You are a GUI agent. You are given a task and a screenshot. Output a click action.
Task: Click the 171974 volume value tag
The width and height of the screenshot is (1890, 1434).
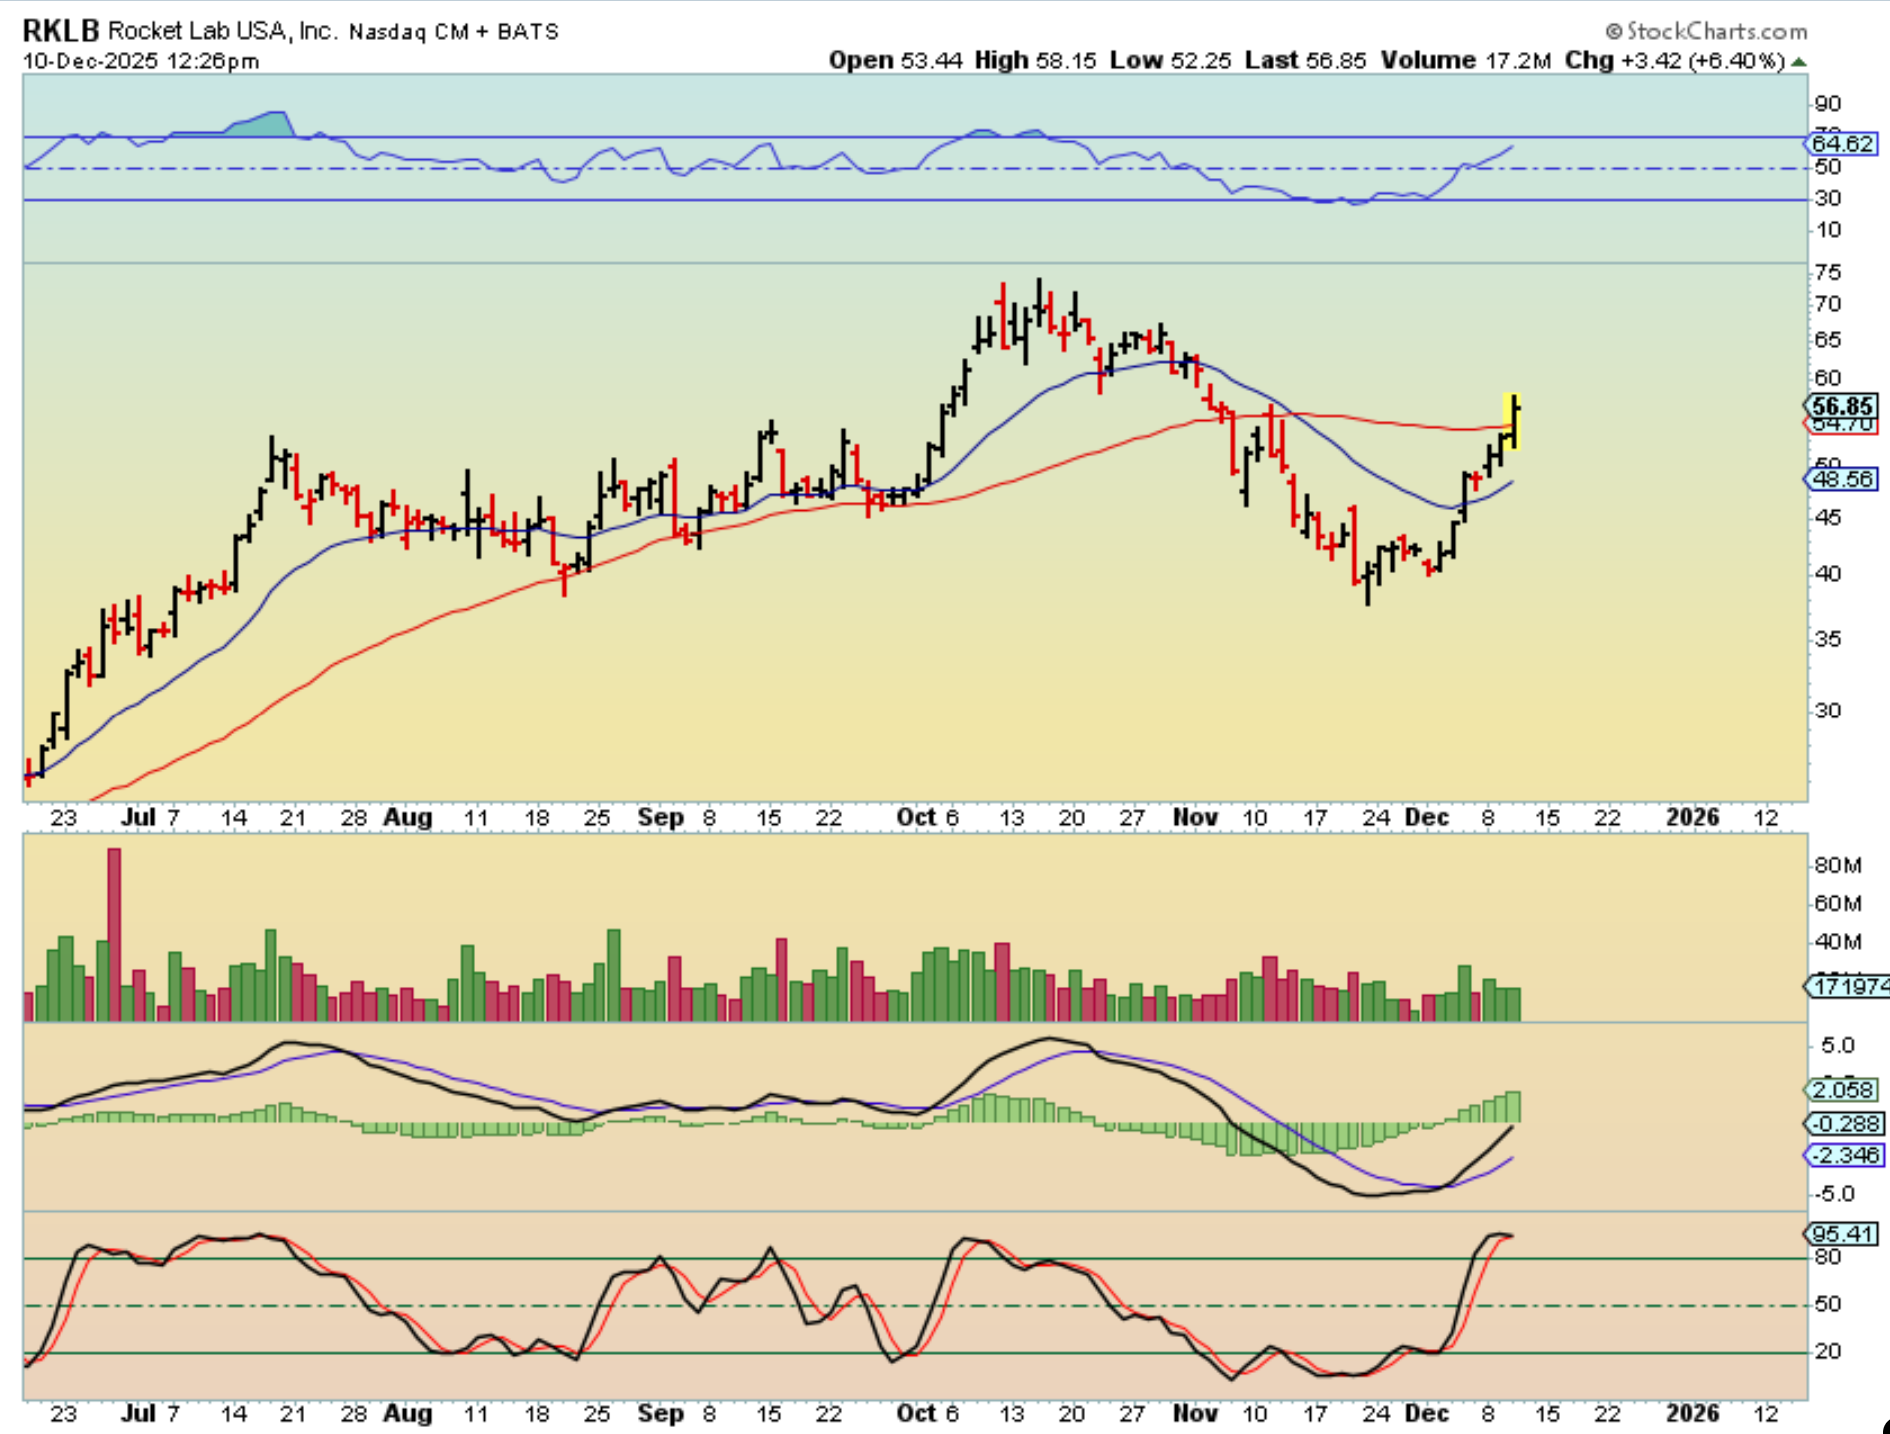[x=1847, y=987]
